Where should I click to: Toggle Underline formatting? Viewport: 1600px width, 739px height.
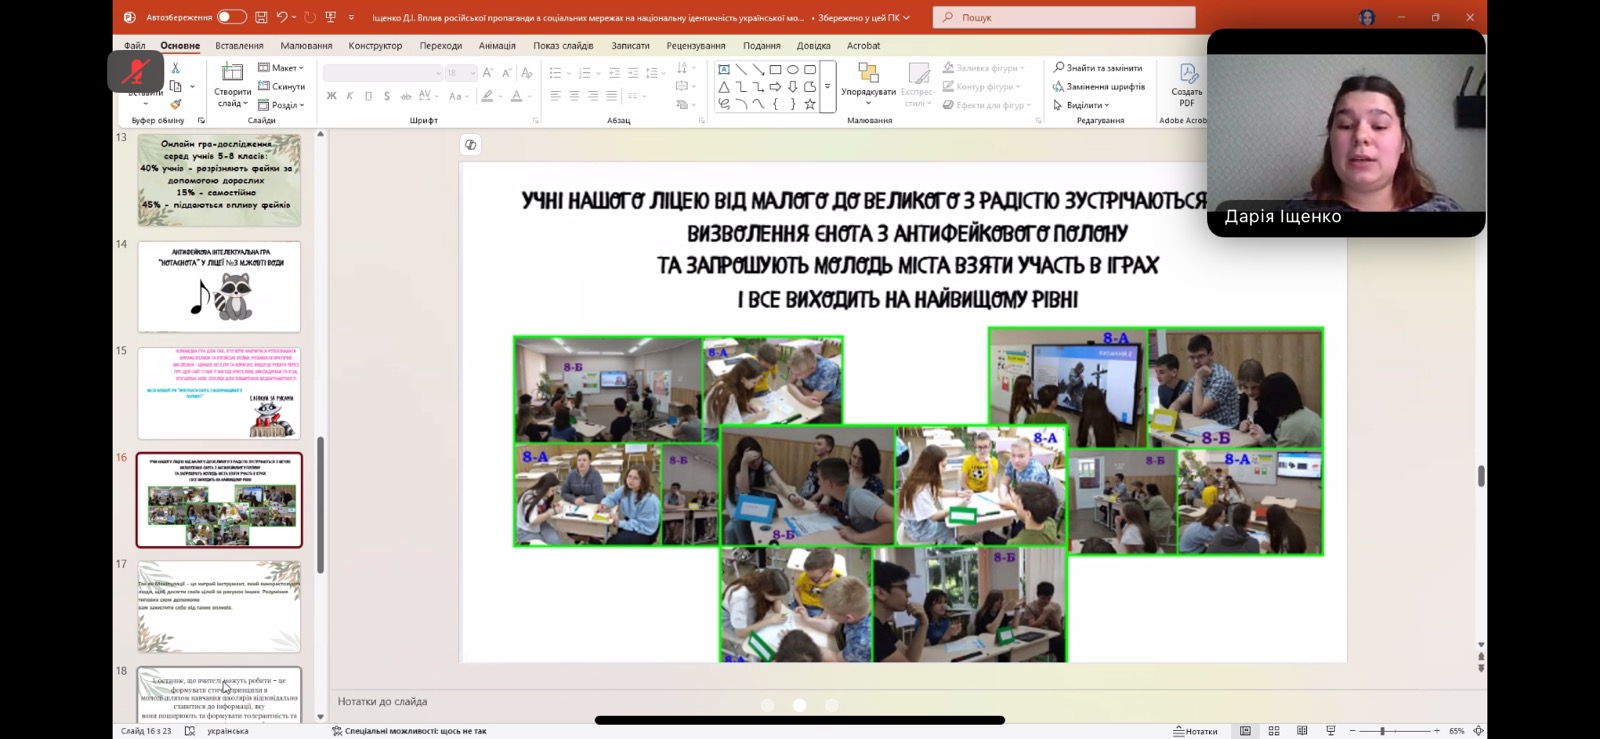pyautogui.click(x=368, y=96)
